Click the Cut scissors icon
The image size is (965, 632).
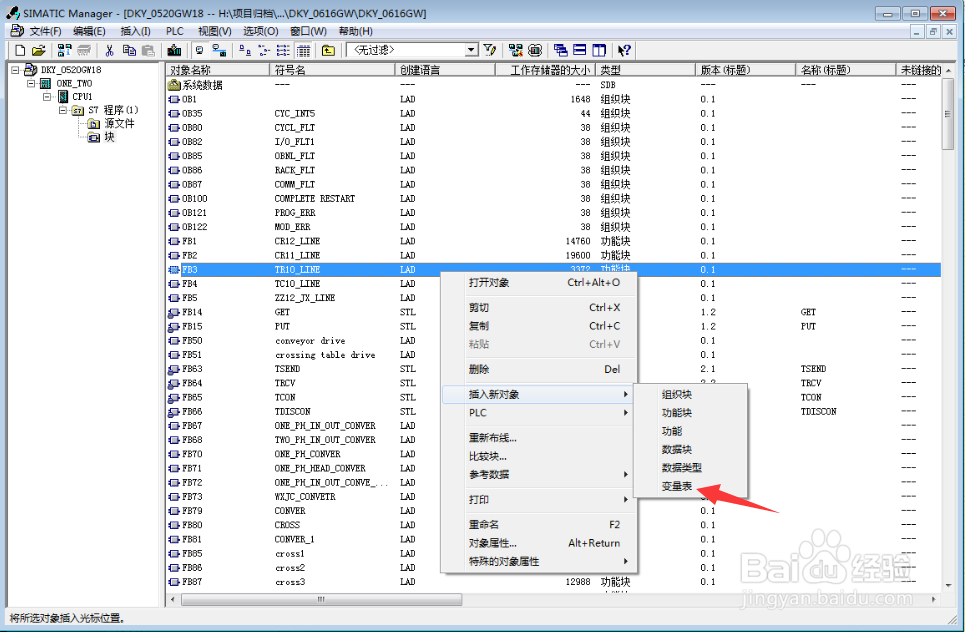(110, 50)
